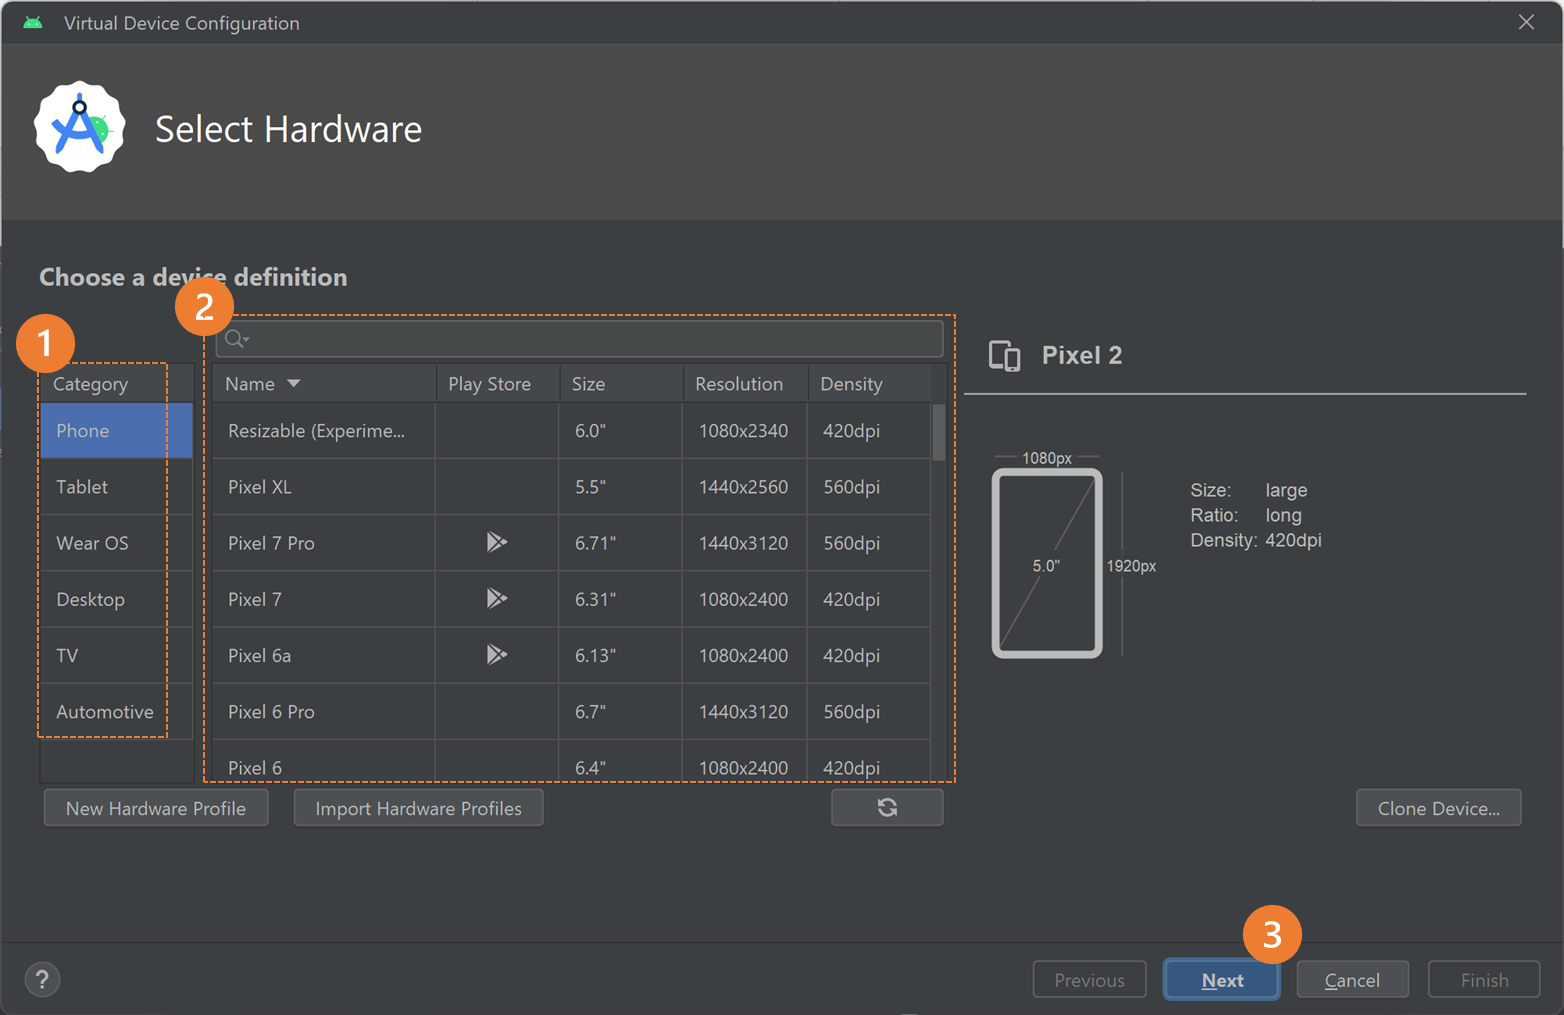
Task: Select the Pixel 7 Pro device name
Action: click(x=271, y=543)
